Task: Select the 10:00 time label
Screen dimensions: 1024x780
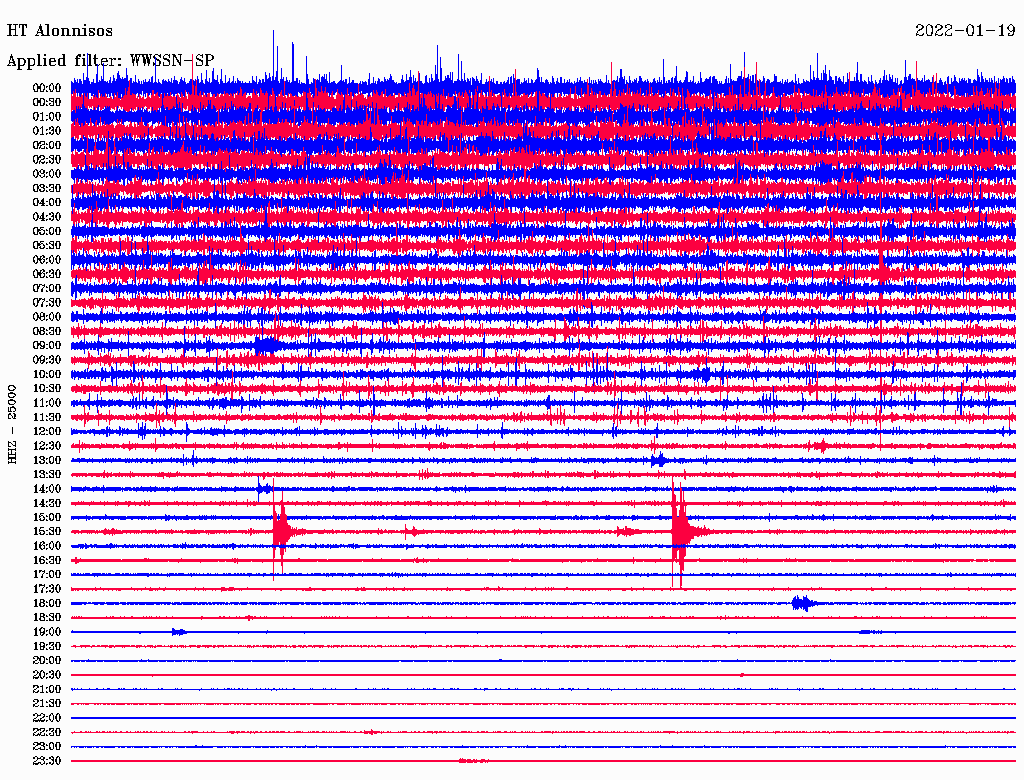Action: click(x=47, y=374)
